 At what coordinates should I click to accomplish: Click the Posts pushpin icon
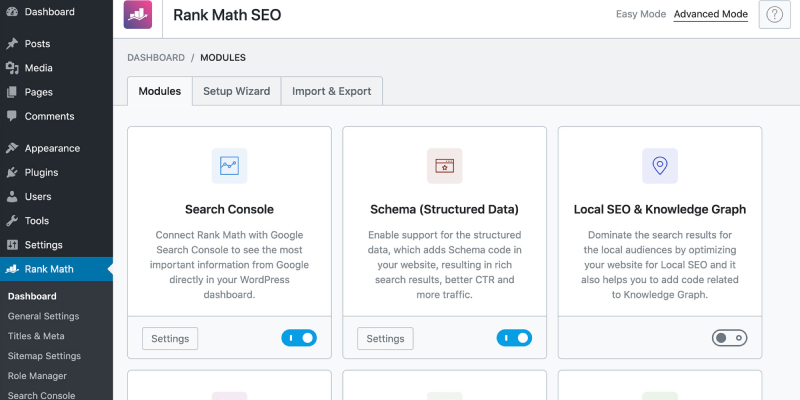click(x=12, y=44)
